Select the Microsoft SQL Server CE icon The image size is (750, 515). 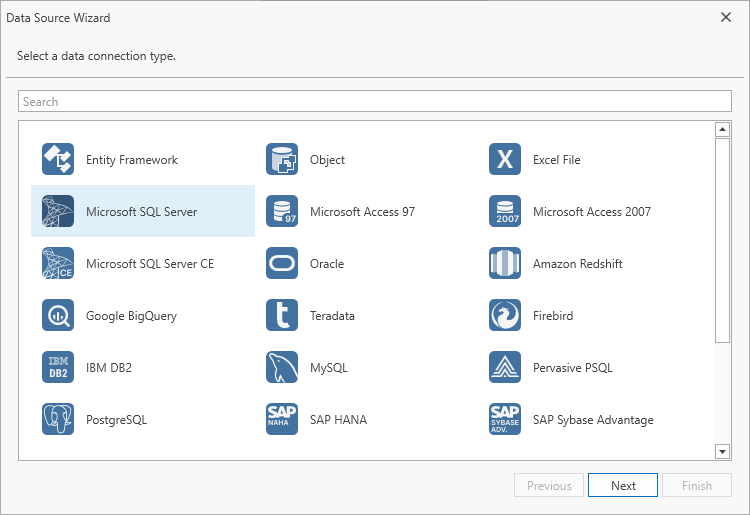point(58,263)
